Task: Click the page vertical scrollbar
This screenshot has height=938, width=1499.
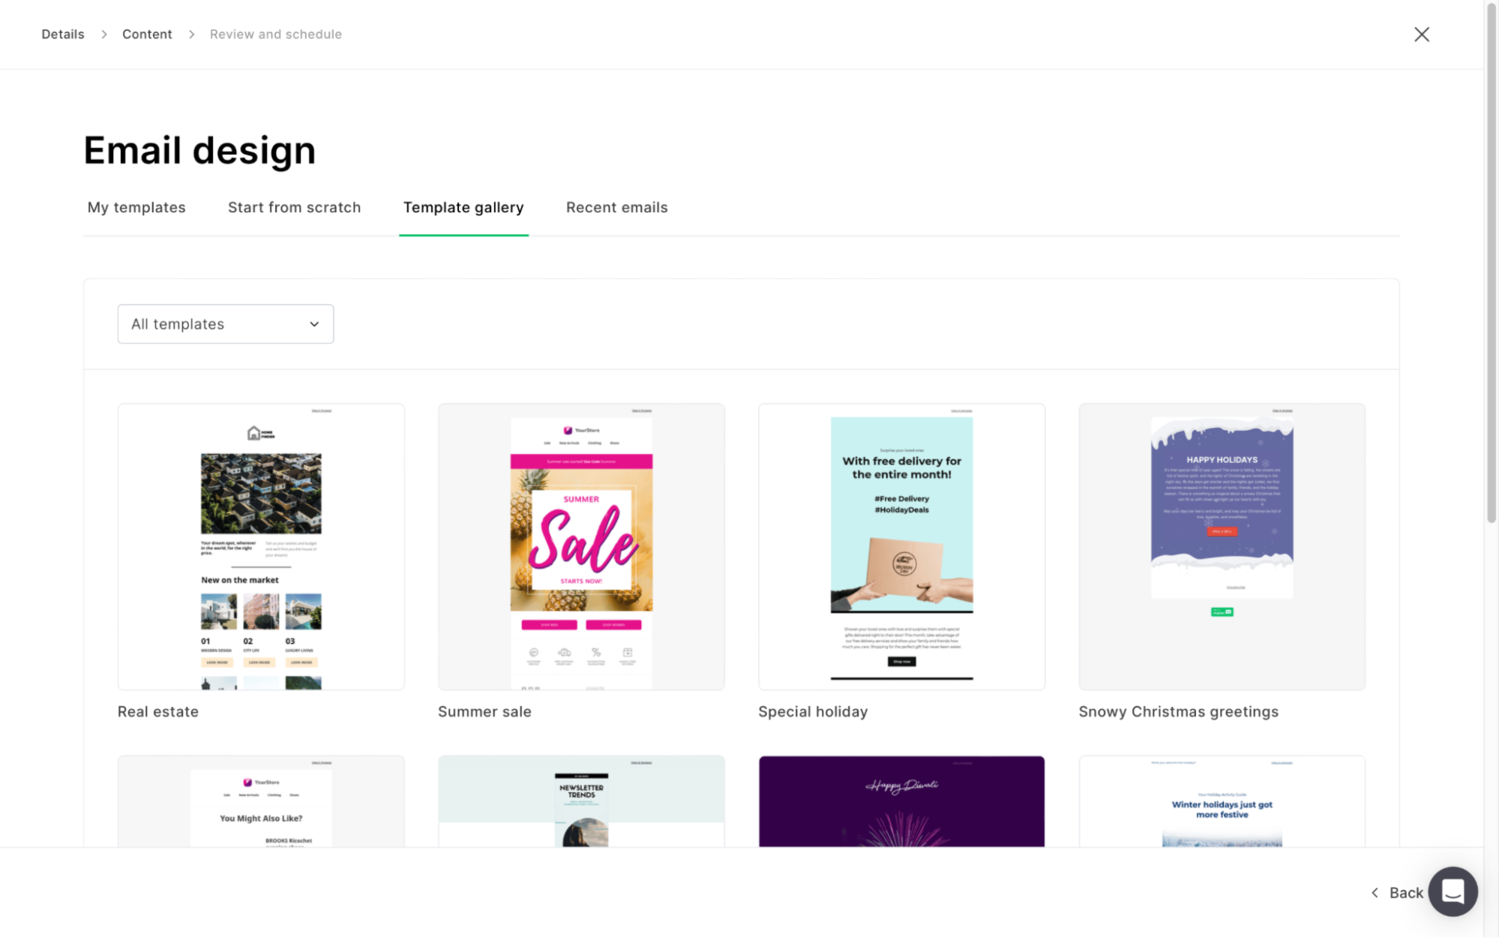Action: [x=1491, y=264]
